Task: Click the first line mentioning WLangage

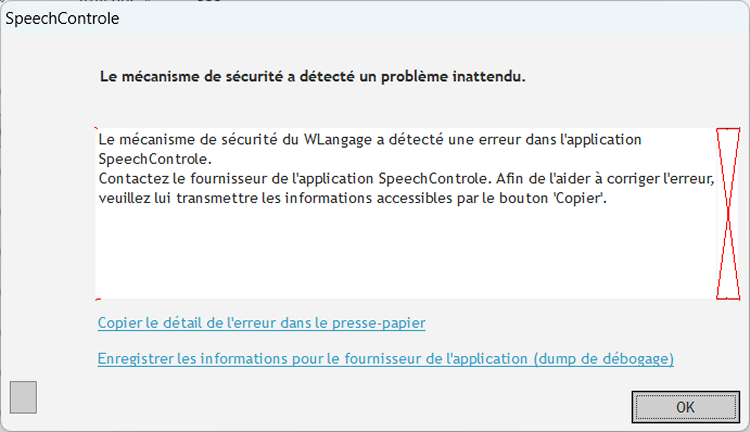Action: click(370, 139)
